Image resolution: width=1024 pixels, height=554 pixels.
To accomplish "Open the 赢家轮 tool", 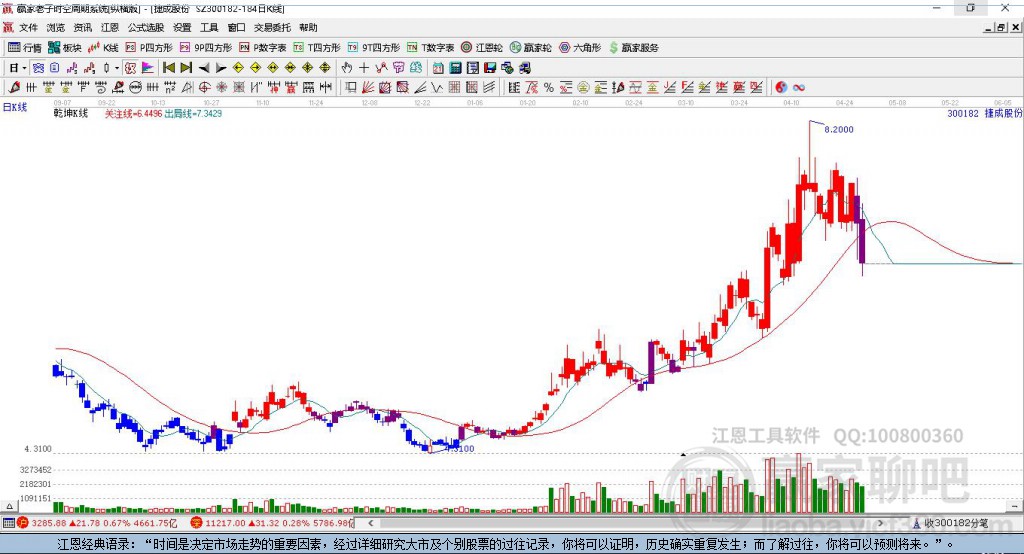I will tap(531, 48).
